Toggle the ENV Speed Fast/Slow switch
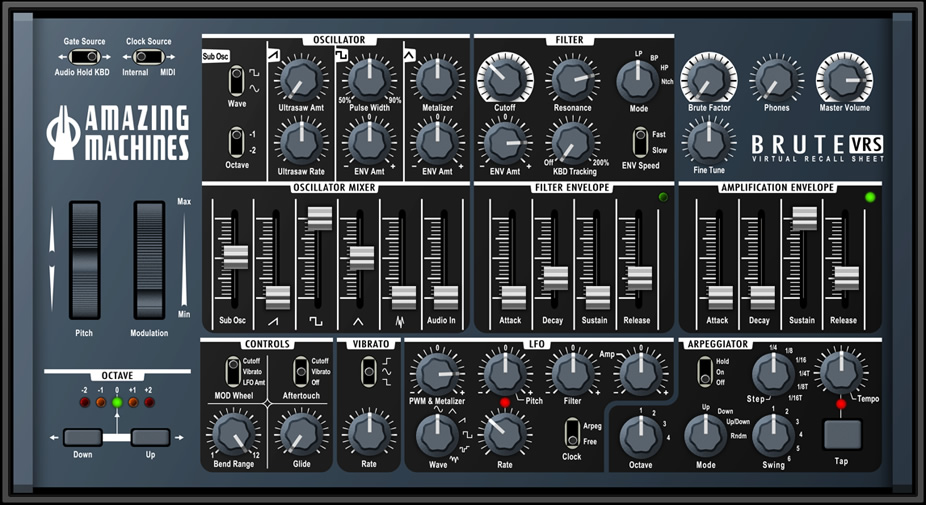The height and width of the screenshot is (505, 926). [640, 142]
